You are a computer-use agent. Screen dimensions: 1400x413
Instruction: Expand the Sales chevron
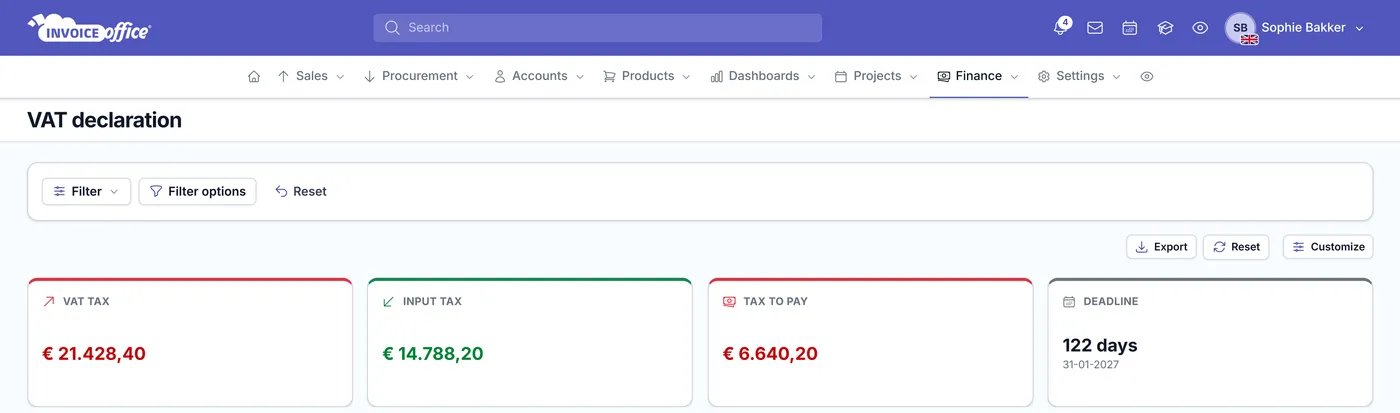[340, 76]
